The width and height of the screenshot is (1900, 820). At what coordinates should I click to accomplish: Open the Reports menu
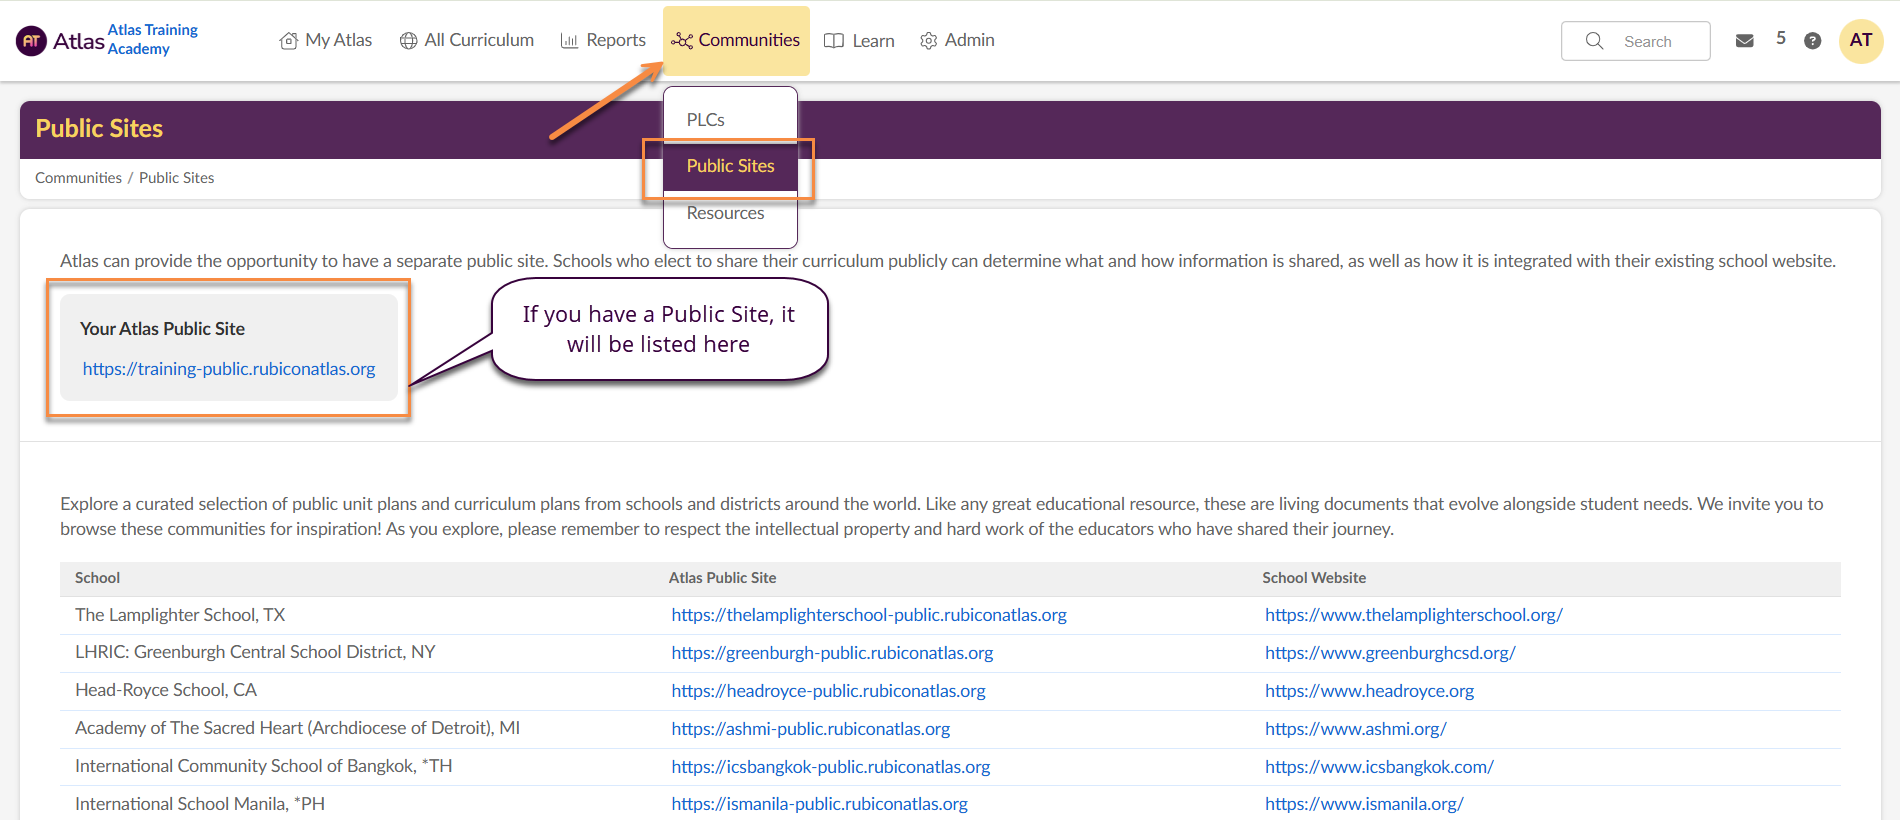(603, 41)
